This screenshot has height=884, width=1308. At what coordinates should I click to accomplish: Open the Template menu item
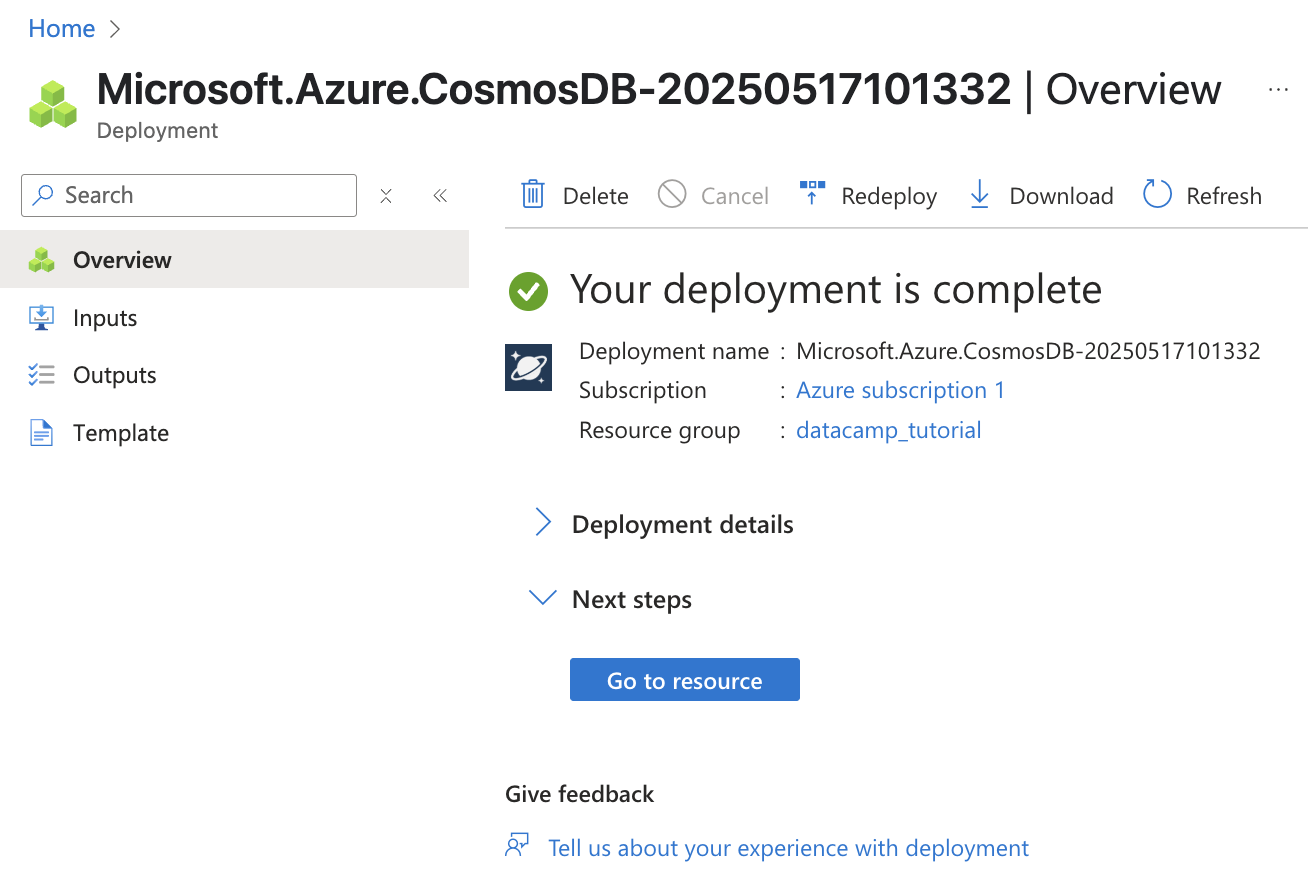234,433
